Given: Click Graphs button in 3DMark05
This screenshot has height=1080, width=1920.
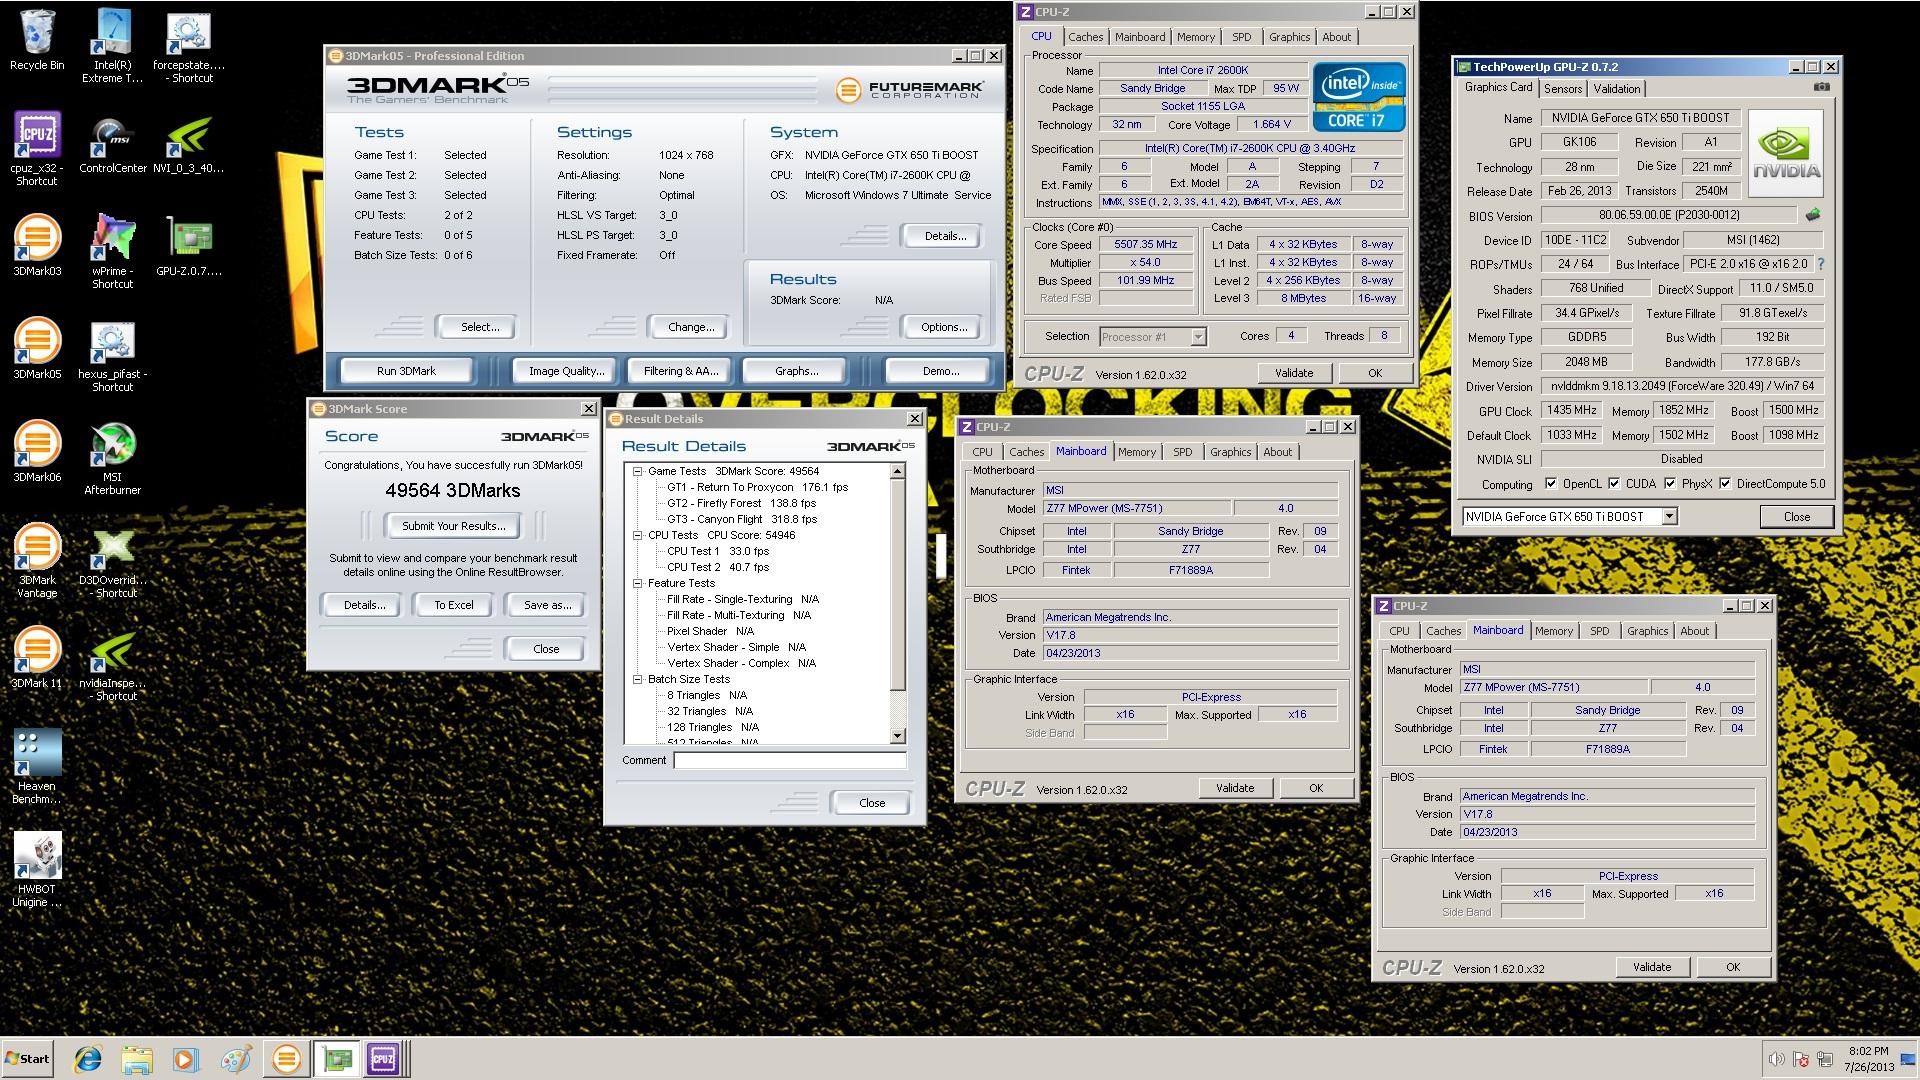Looking at the screenshot, I should point(796,371).
